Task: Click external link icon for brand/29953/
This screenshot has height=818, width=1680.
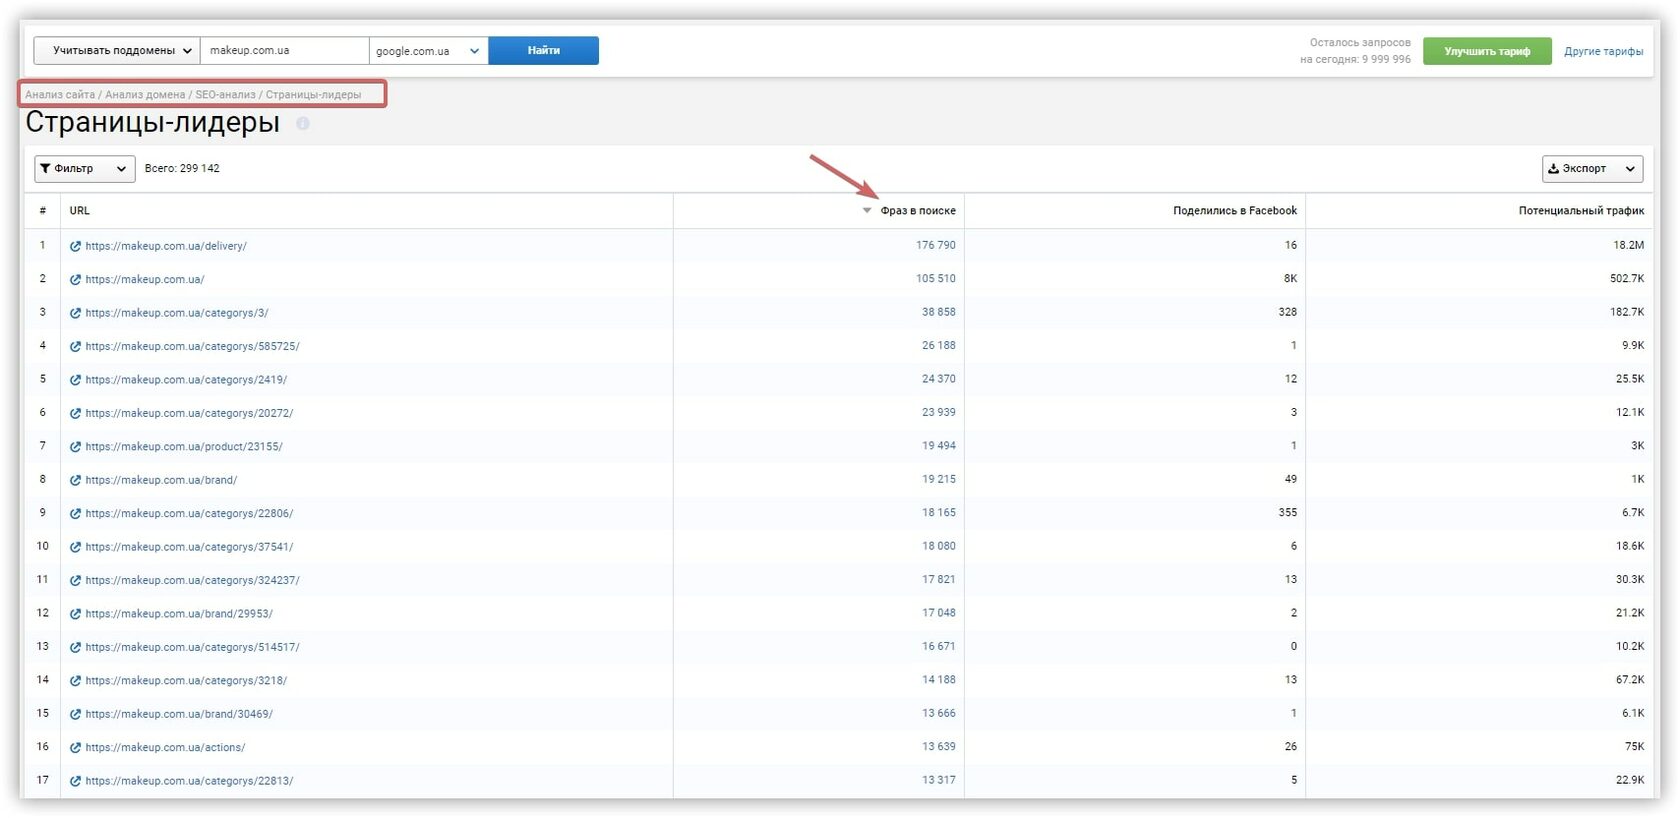Action: [75, 614]
